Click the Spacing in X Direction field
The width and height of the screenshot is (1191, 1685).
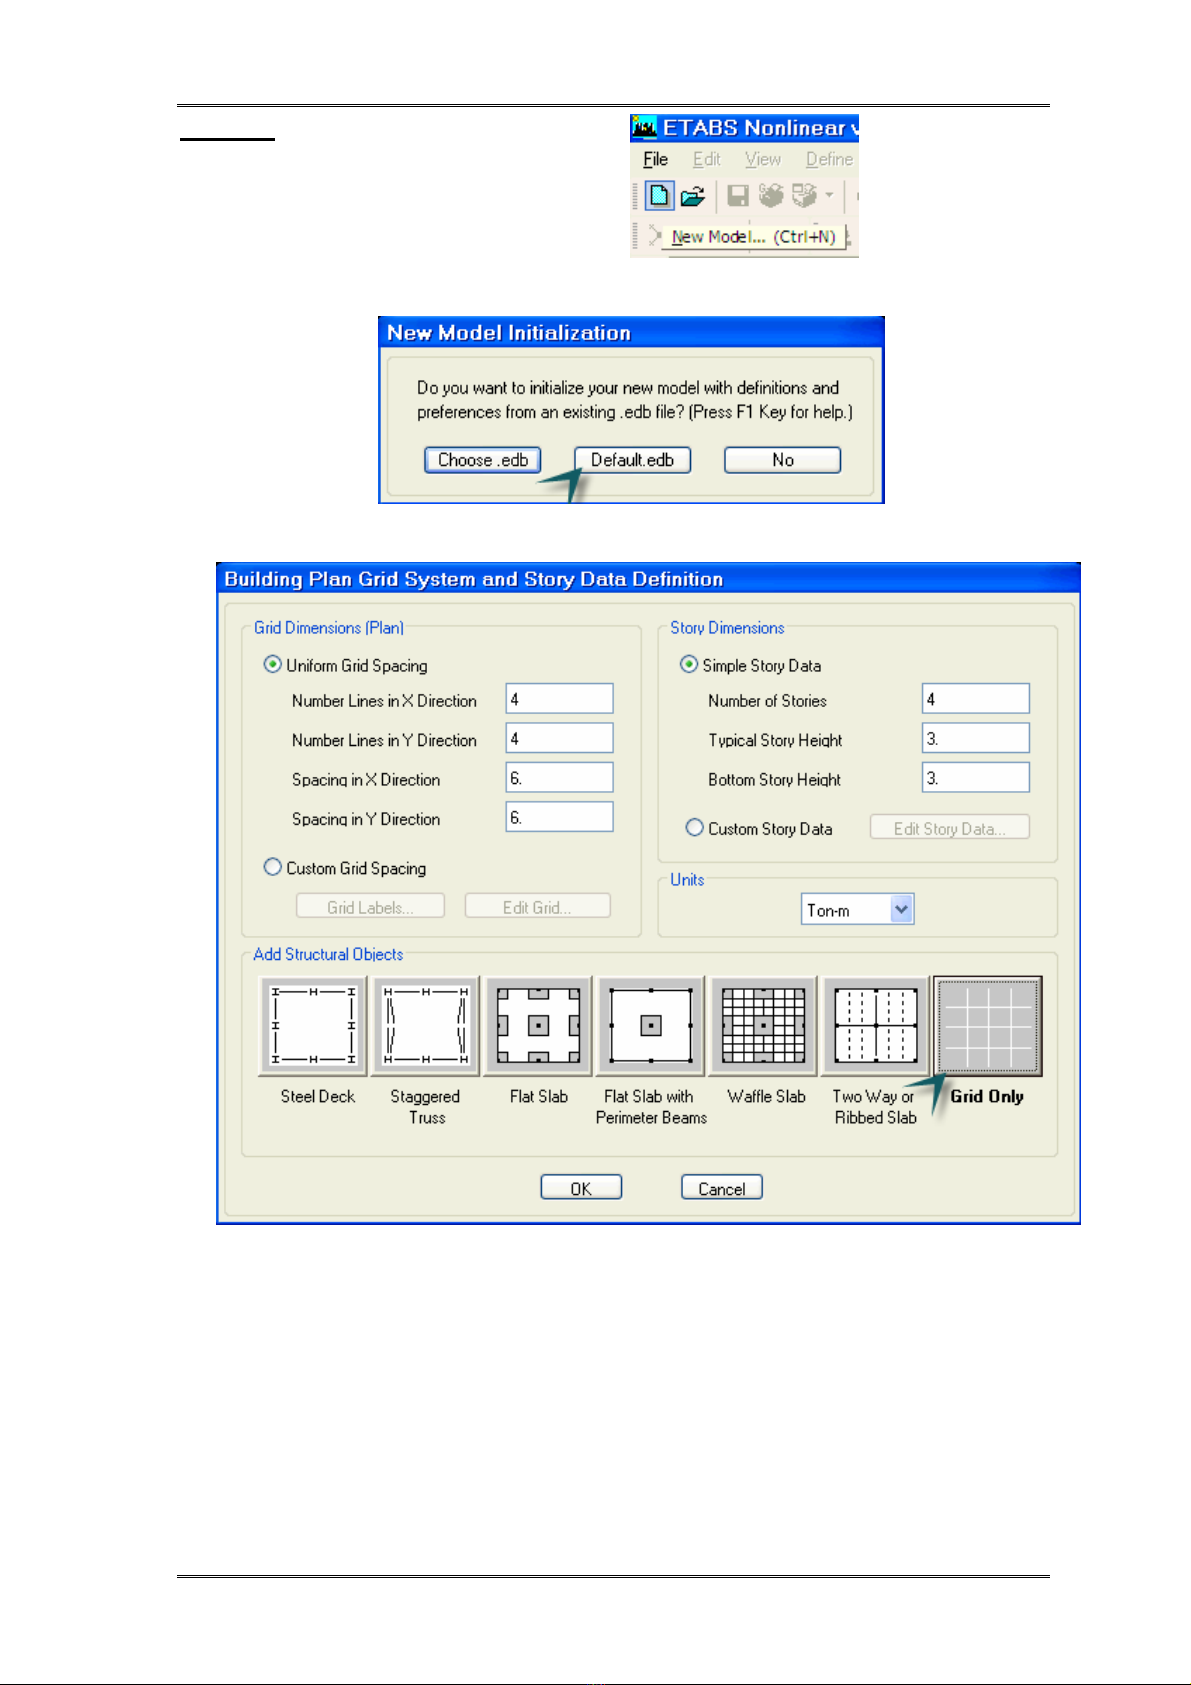559,778
